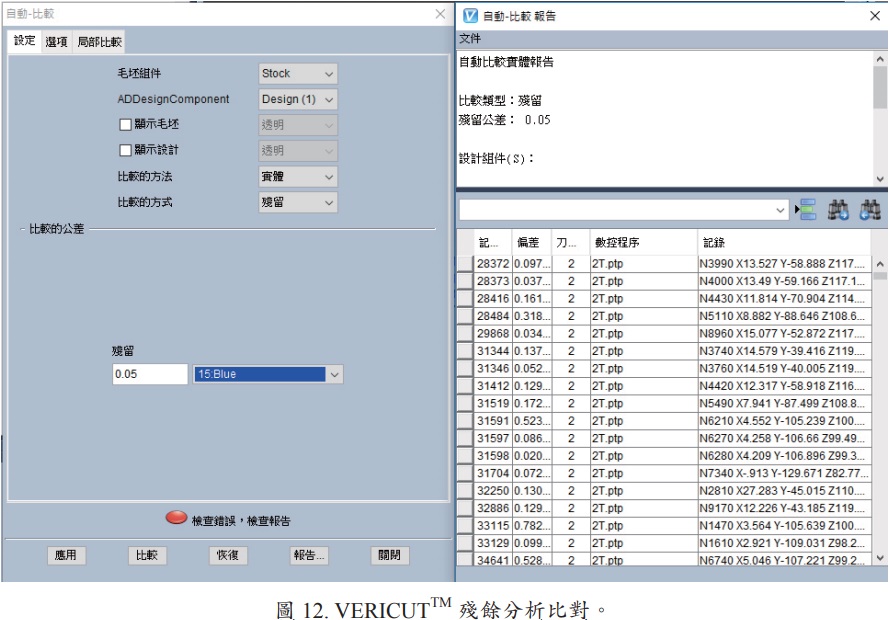Screen dimensions: 890x620
Task: Toggle the row selector box for record 31591
Action: tap(465, 421)
